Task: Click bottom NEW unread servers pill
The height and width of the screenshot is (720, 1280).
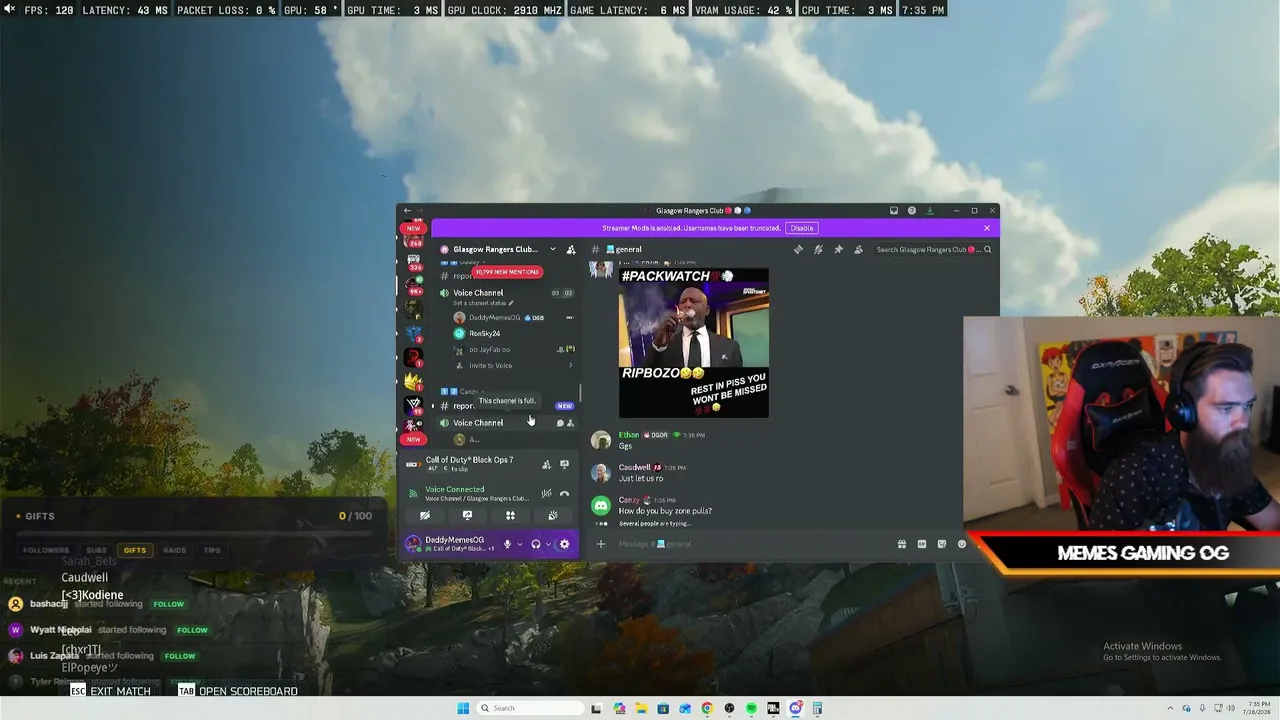Action: (x=413, y=439)
